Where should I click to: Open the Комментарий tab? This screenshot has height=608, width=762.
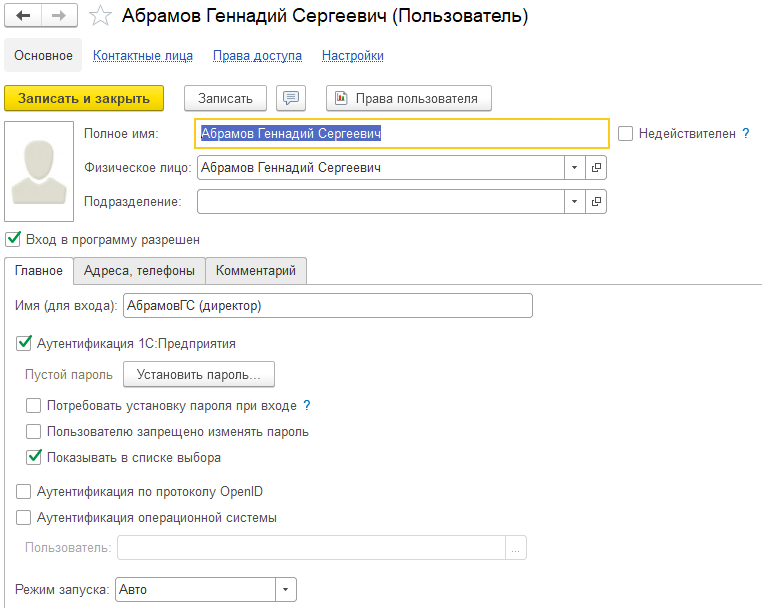pyautogui.click(x=256, y=271)
